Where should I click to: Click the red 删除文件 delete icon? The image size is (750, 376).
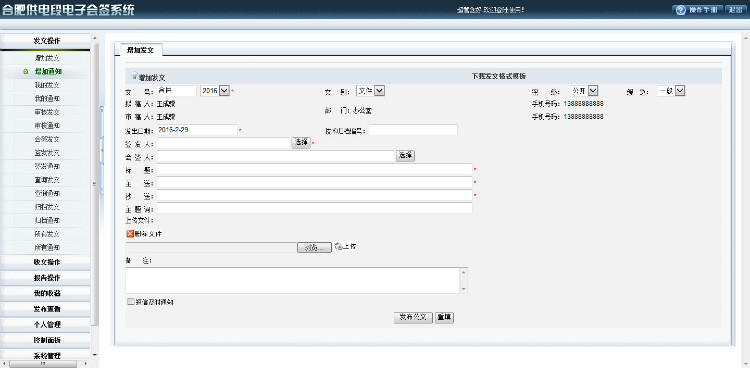[x=130, y=234]
